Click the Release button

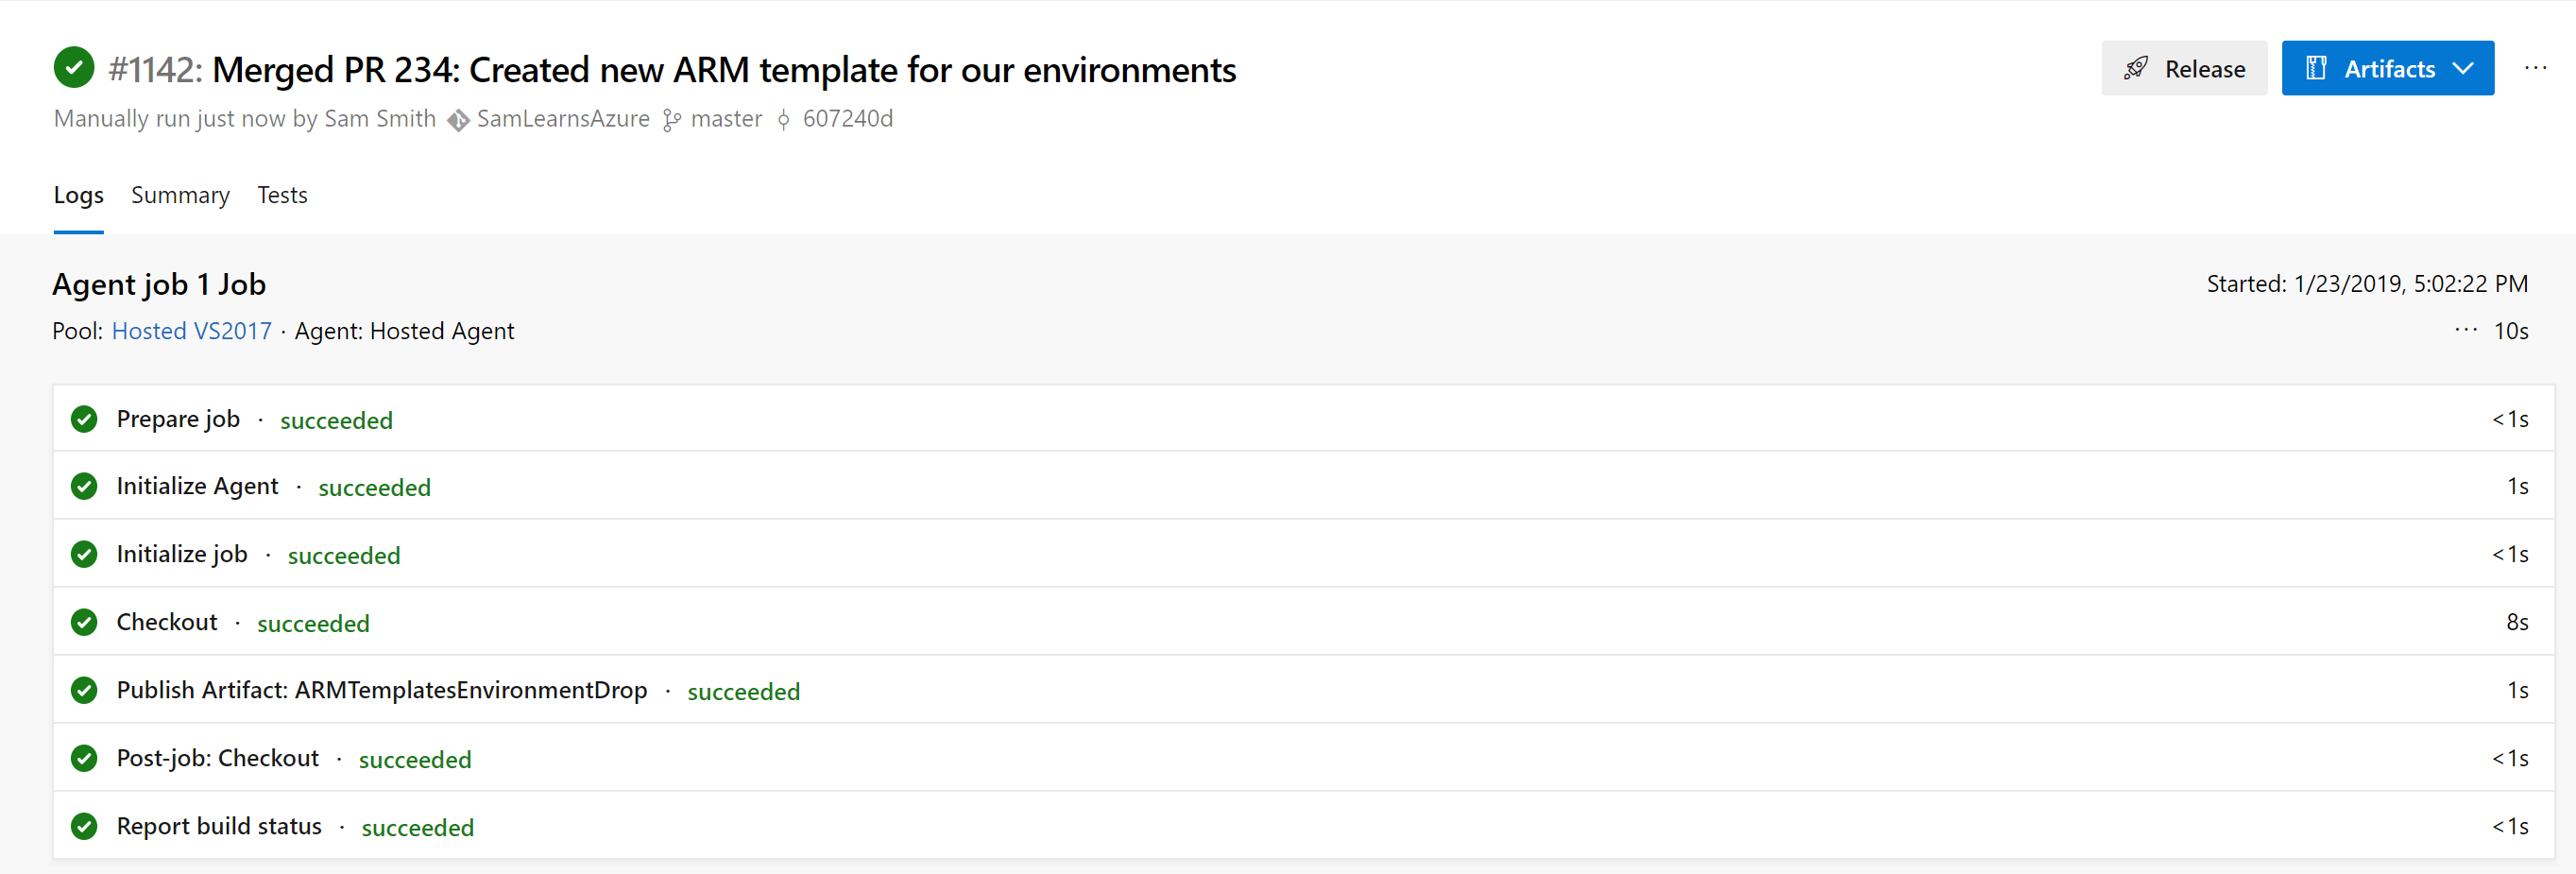pos(2184,68)
